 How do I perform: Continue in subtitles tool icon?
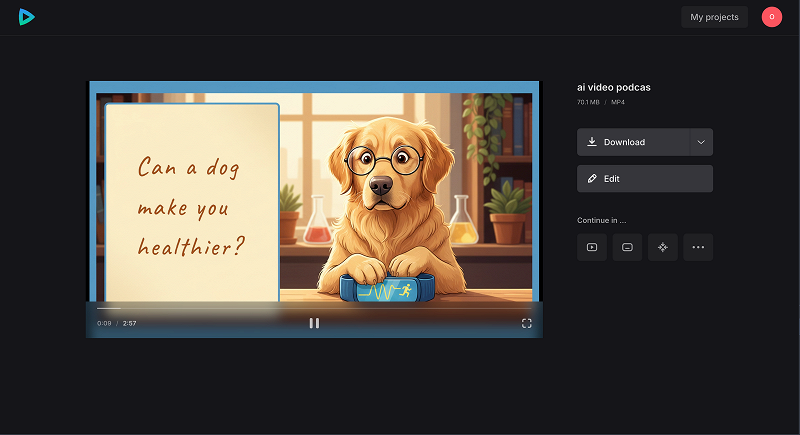pos(627,247)
